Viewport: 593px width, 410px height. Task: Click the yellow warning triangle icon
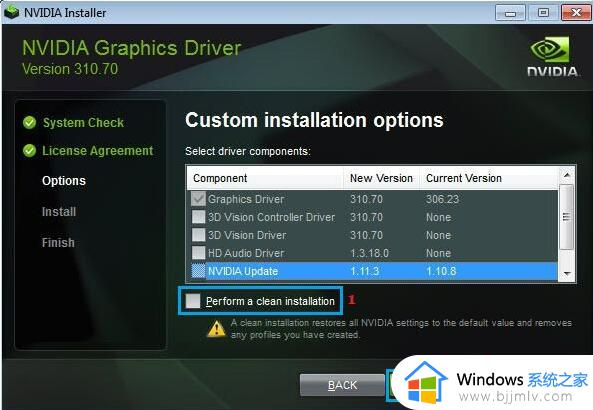click(216, 329)
